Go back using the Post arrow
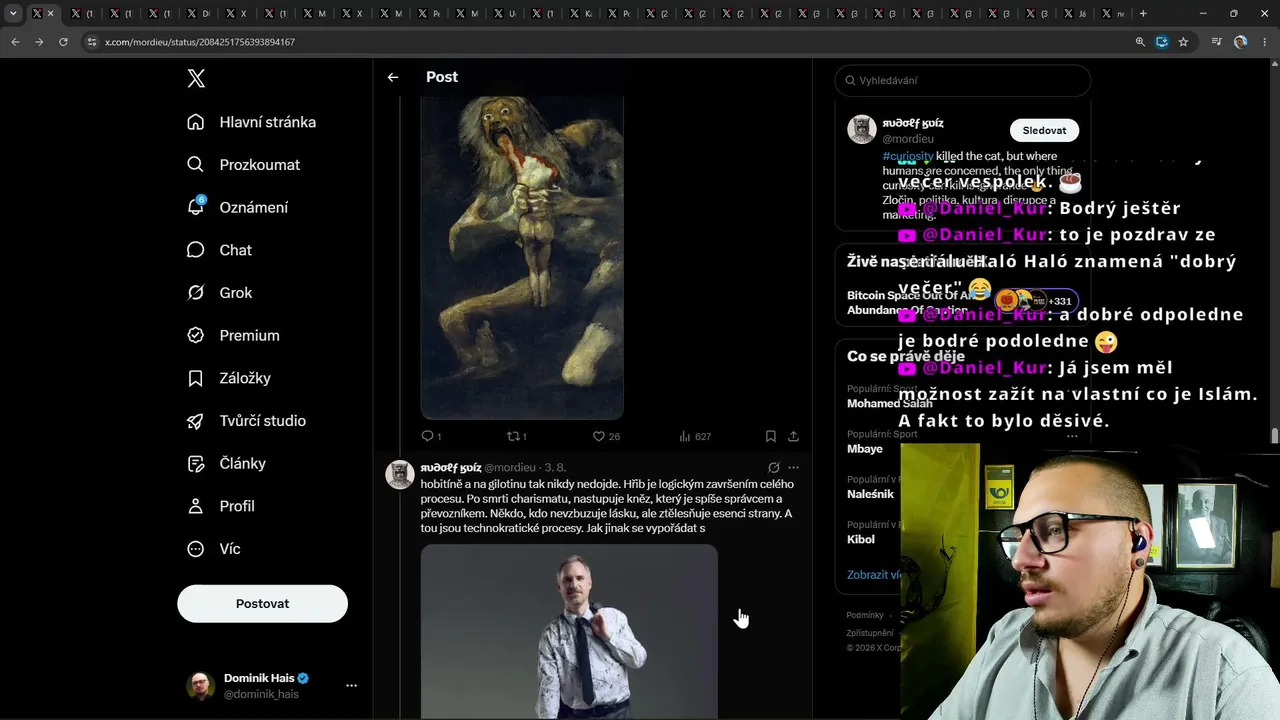Image resolution: width=1280 pixels, height=720 pixels. (393, 77)
